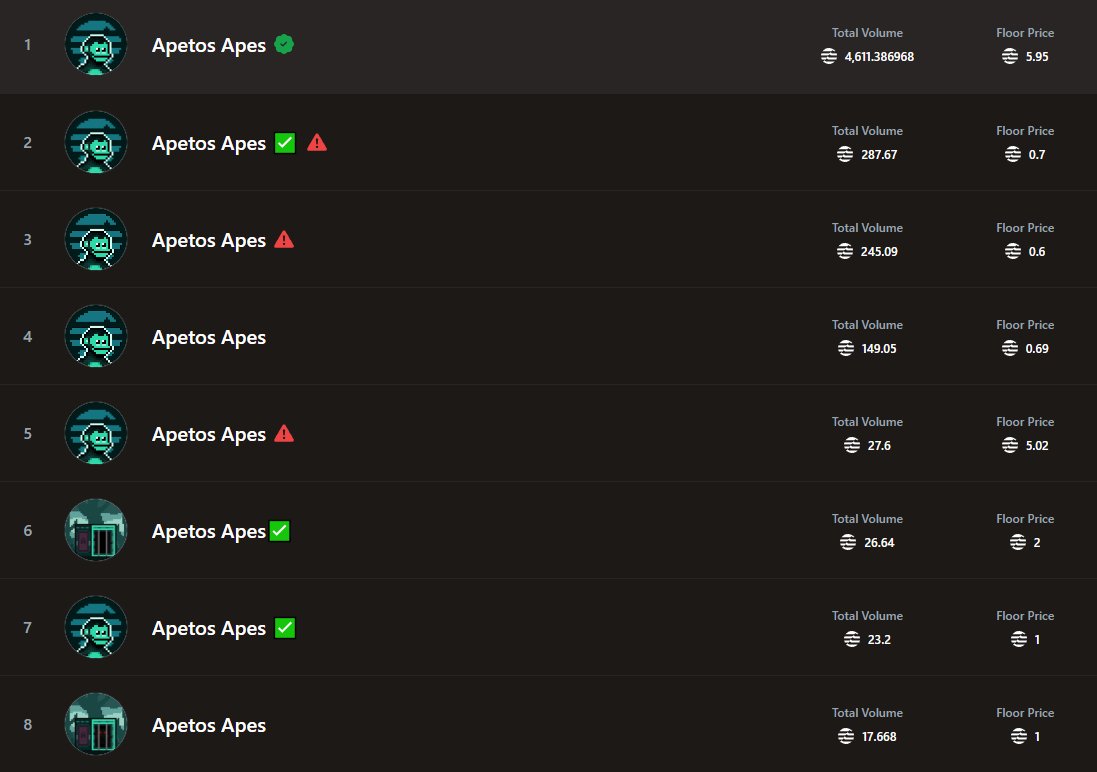Select the floor price value 0.69
This screenshot has width=1097, height=772.
(x=1037, y=349)
